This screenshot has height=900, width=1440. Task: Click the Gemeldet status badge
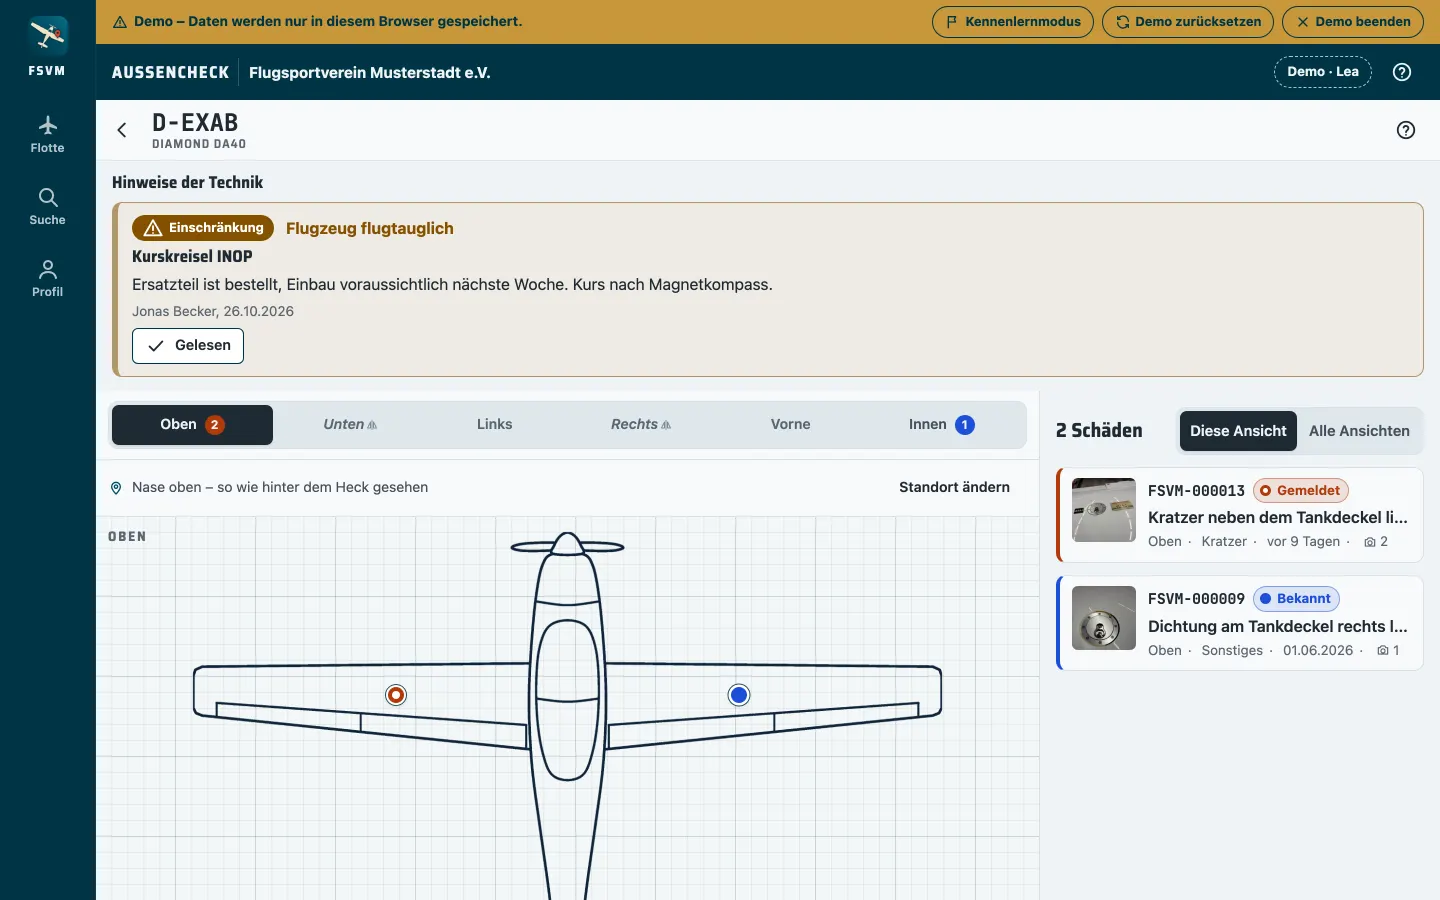[1300, 491]
